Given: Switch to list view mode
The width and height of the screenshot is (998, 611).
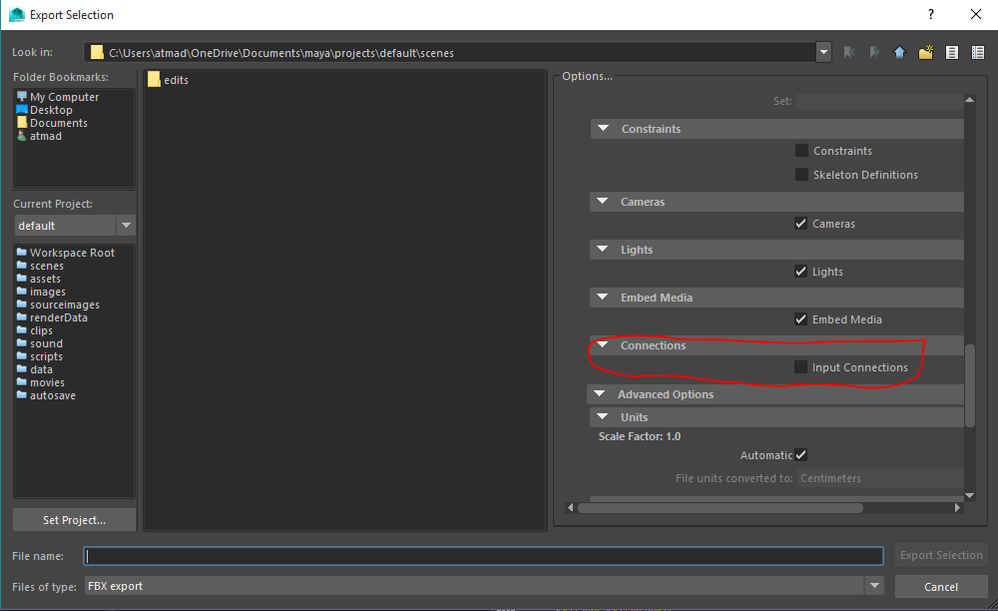Looking at the screenshot, I should (951, 51).
